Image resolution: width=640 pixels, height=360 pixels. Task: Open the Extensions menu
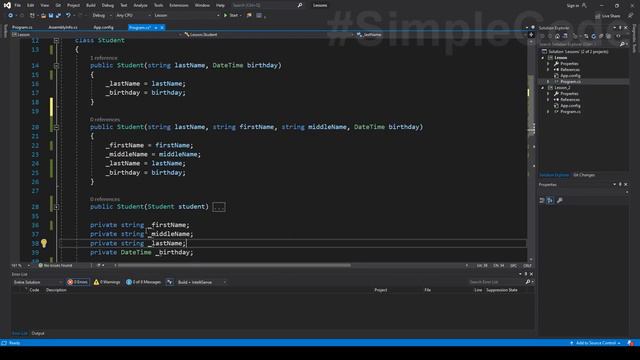(179, 5)
